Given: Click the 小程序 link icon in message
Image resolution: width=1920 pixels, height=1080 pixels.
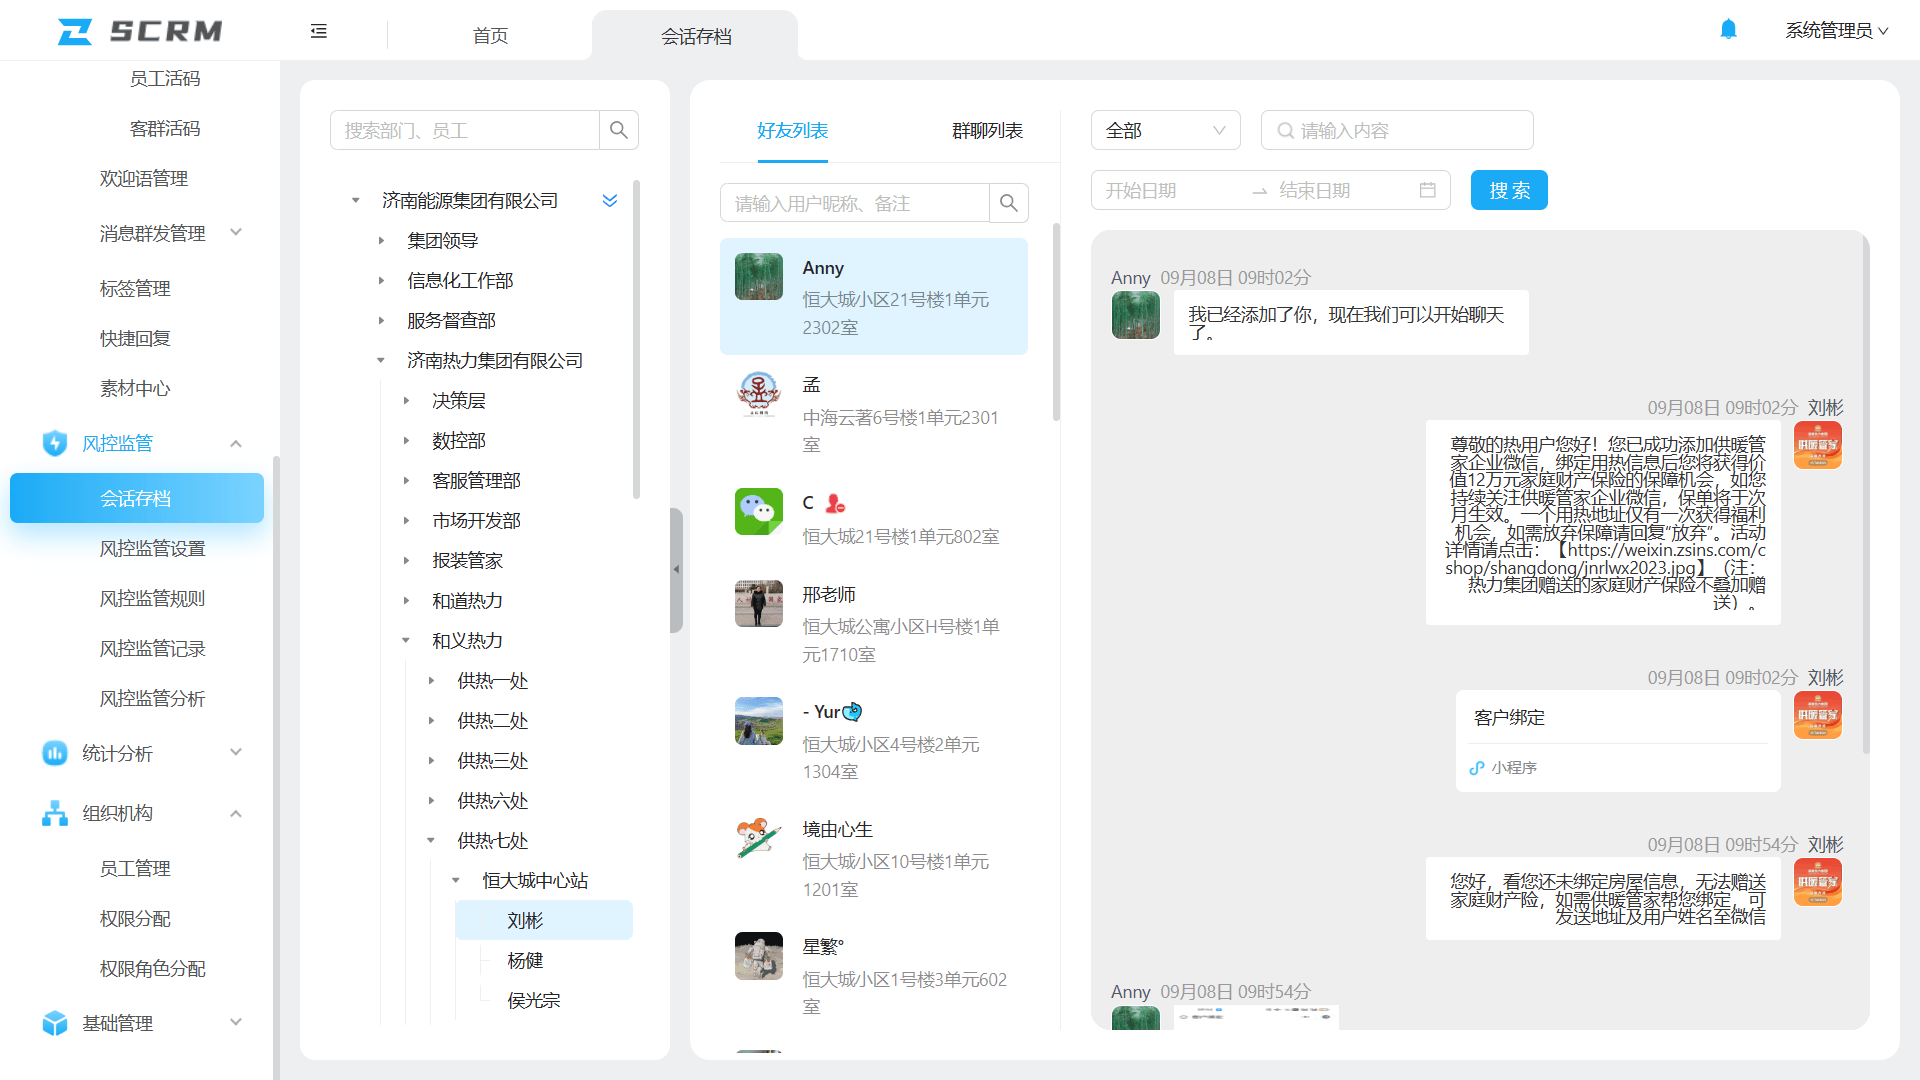Looking at the screenshot, I should 1477,768.
